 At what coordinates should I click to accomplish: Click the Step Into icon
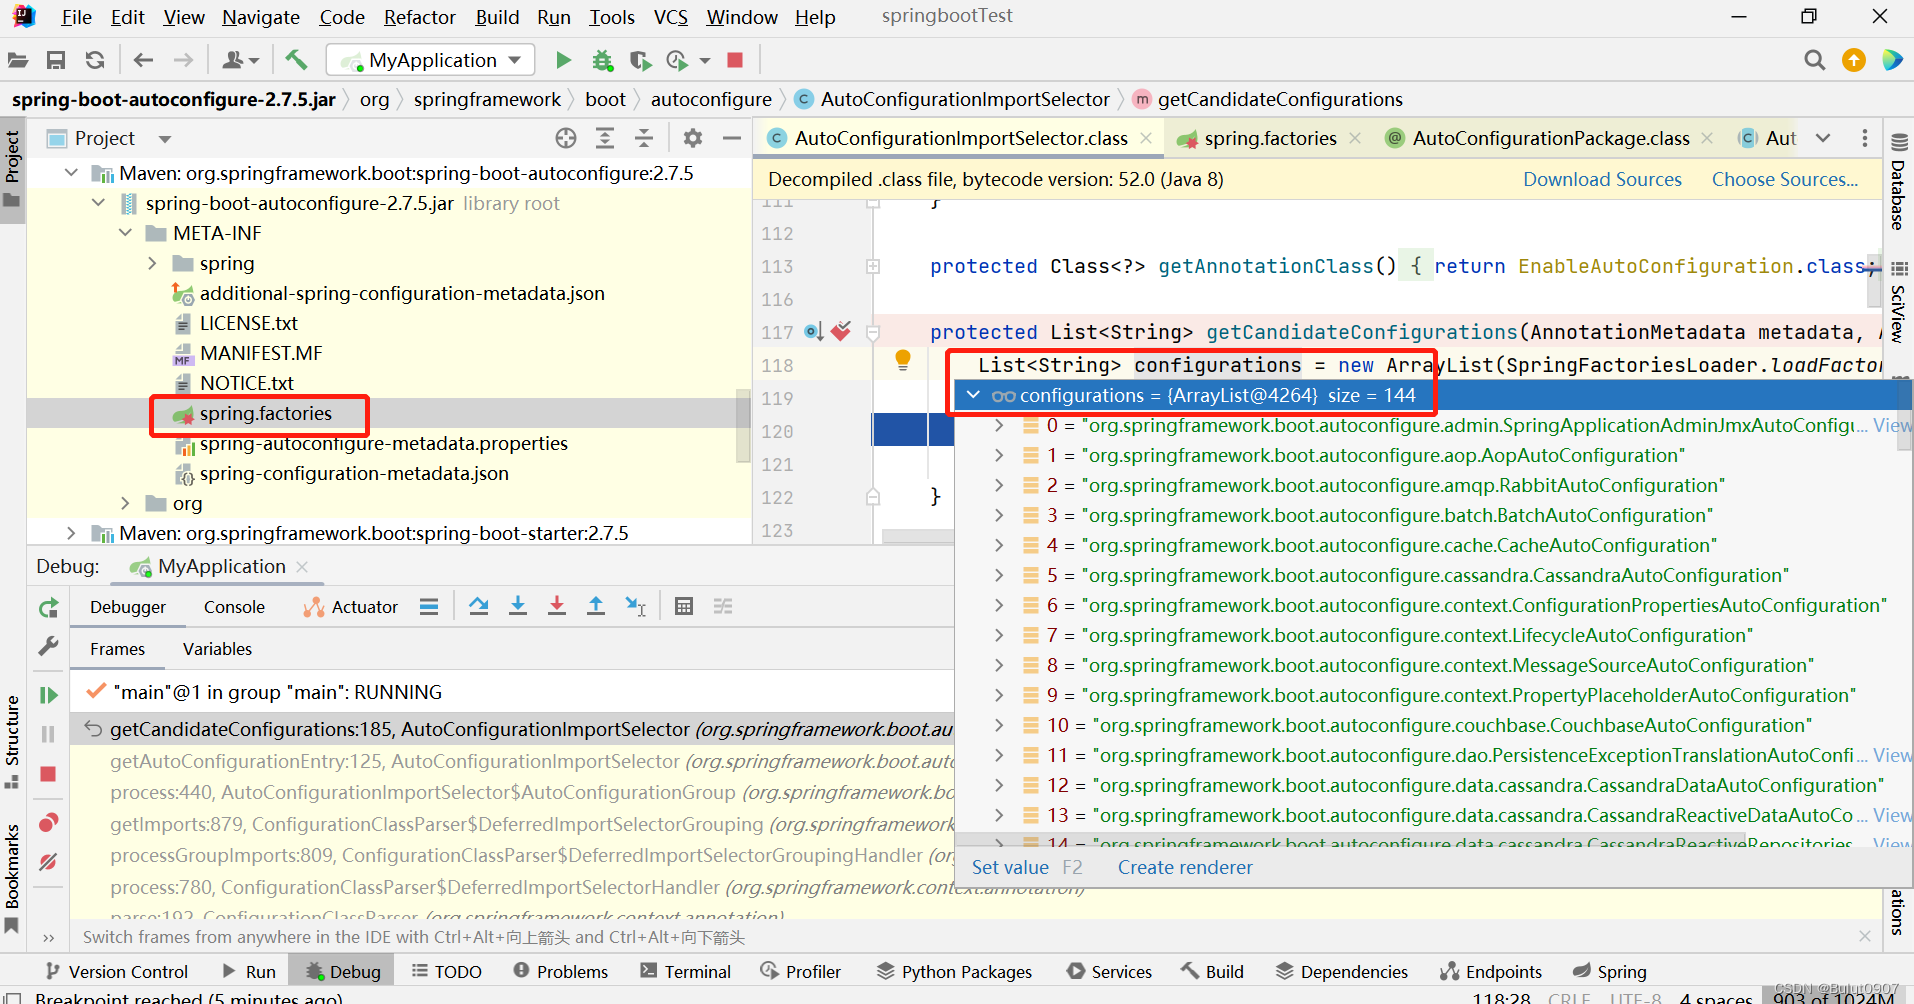(518, 606)
